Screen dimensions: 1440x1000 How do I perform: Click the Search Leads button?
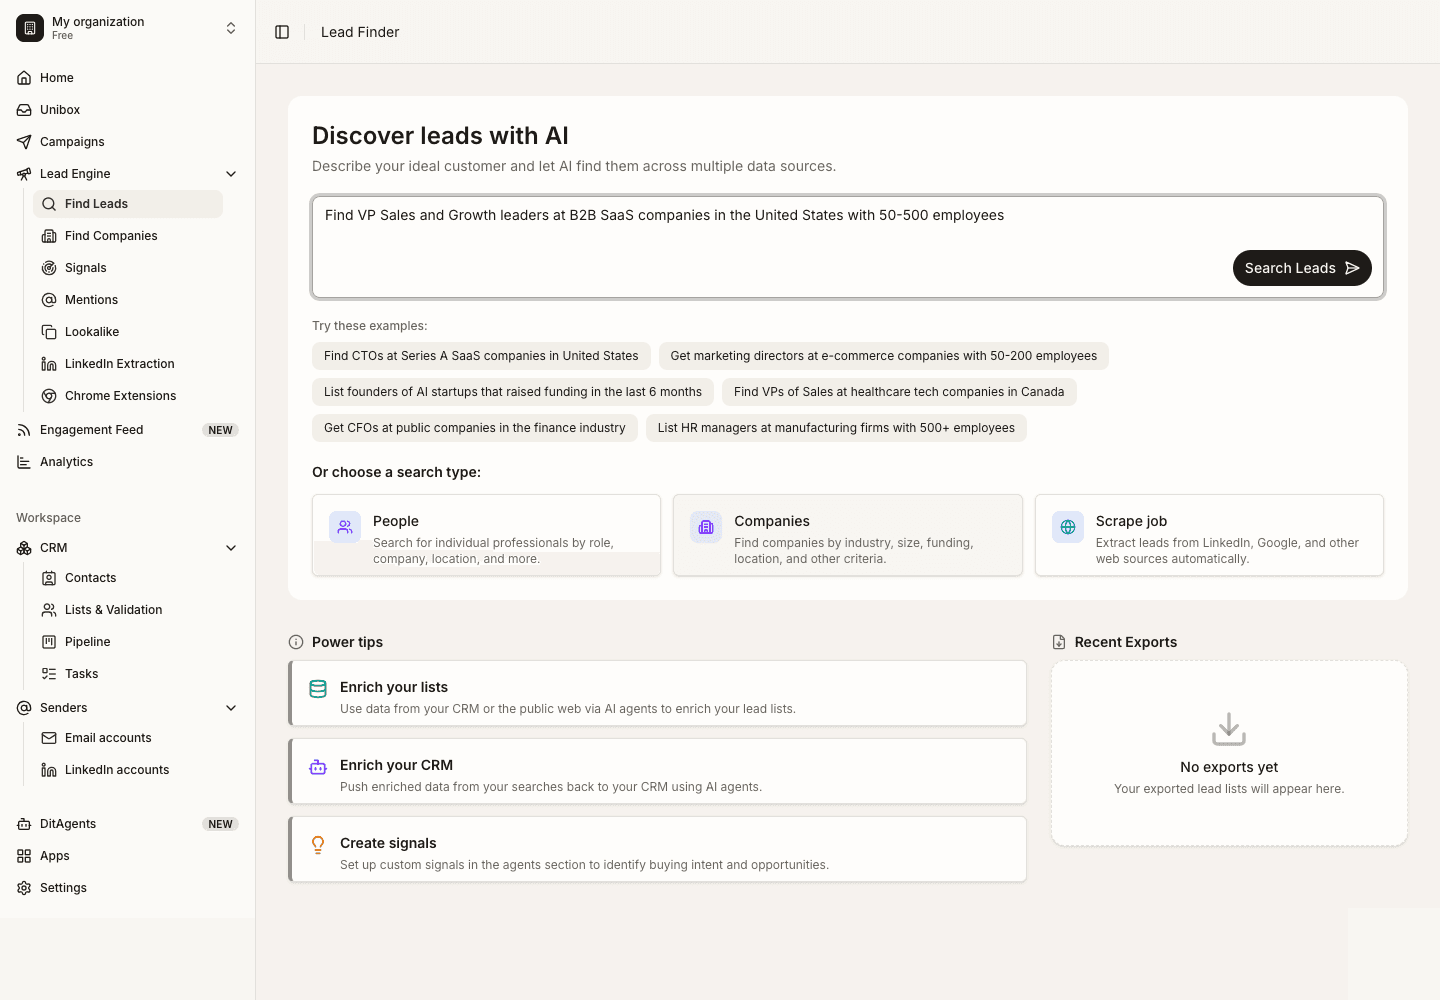1302,268
